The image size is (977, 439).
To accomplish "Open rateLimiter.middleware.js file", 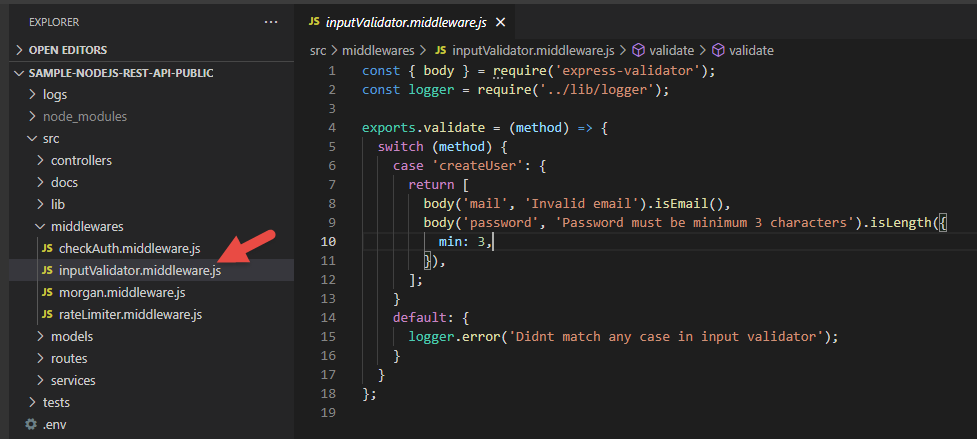I will click(x=151, y=314).
